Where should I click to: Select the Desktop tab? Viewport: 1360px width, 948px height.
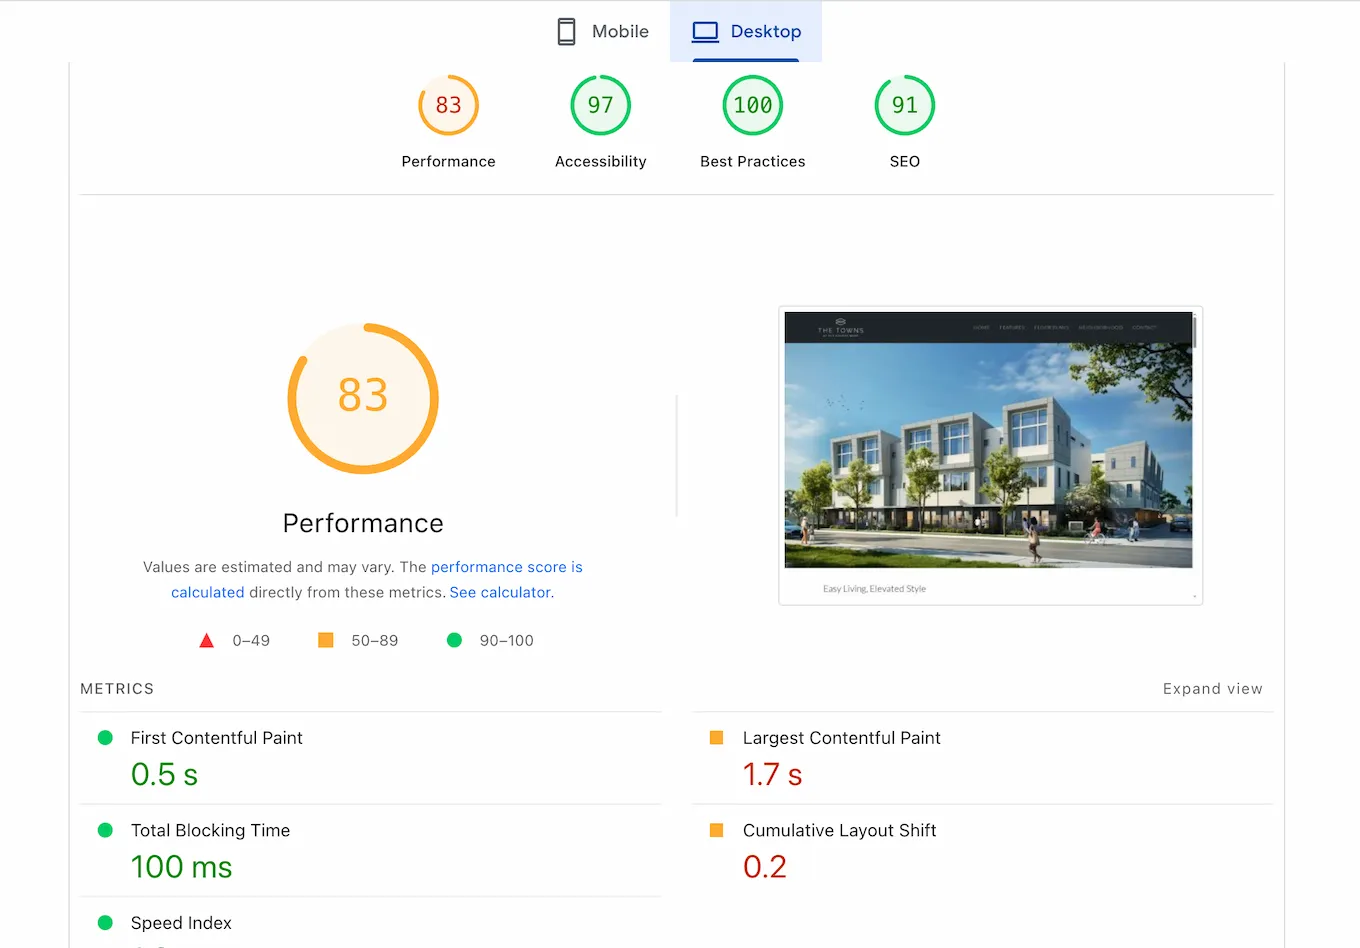point(746,31)
